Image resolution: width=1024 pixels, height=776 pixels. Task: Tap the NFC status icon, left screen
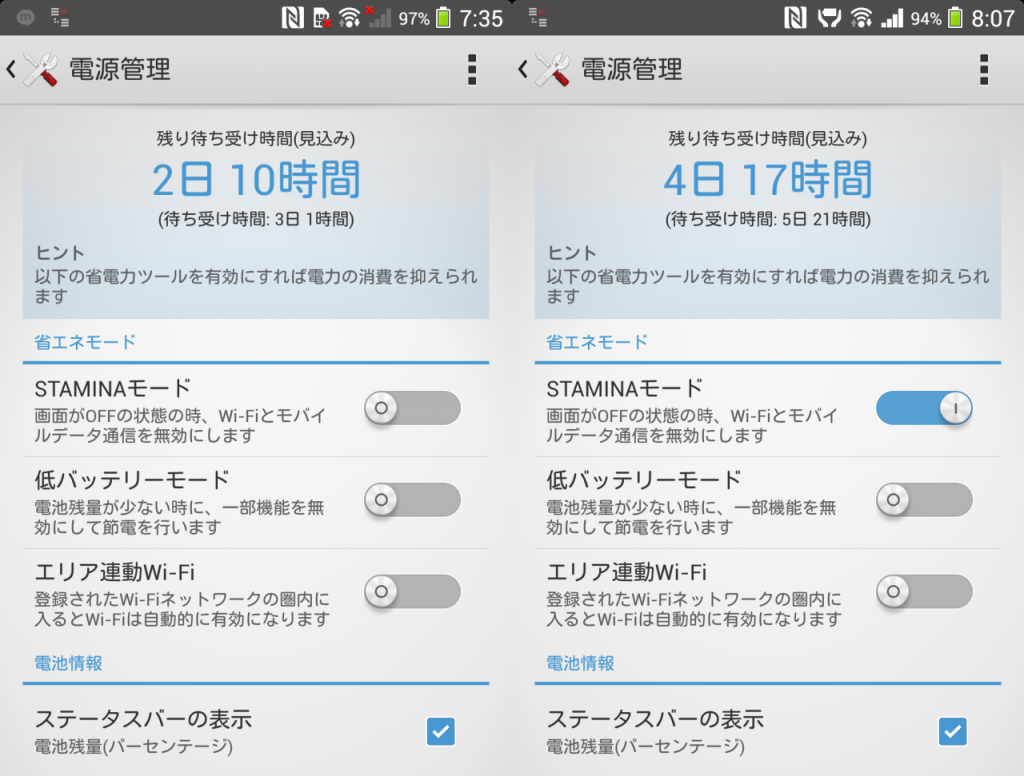(292, 18)
